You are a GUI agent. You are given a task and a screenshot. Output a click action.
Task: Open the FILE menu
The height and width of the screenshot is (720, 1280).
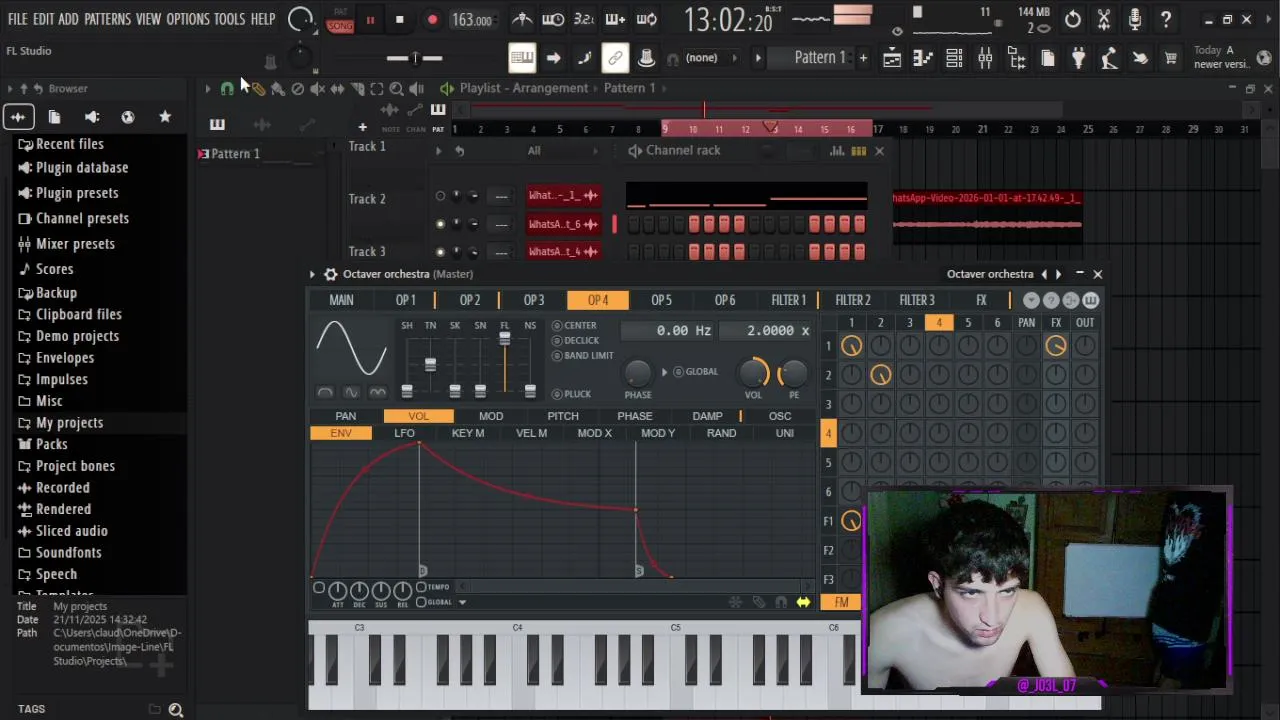click(18, 19)
